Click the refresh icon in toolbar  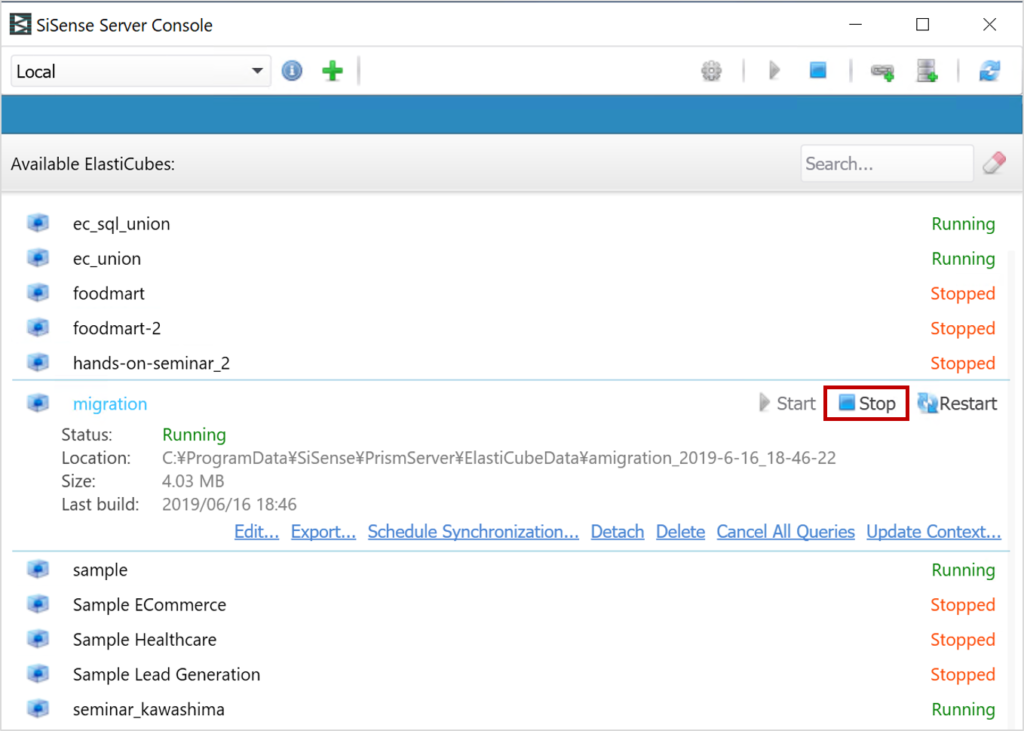coord(989,71)
